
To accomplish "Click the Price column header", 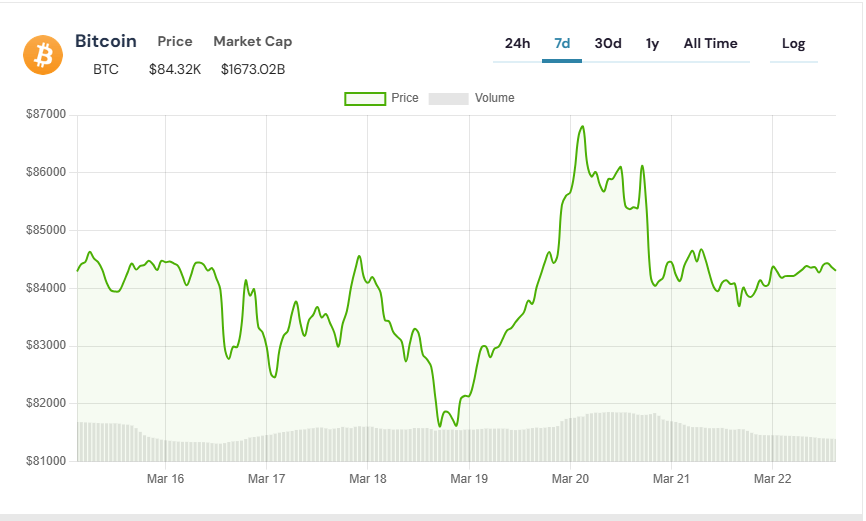I will coord(175,41).
